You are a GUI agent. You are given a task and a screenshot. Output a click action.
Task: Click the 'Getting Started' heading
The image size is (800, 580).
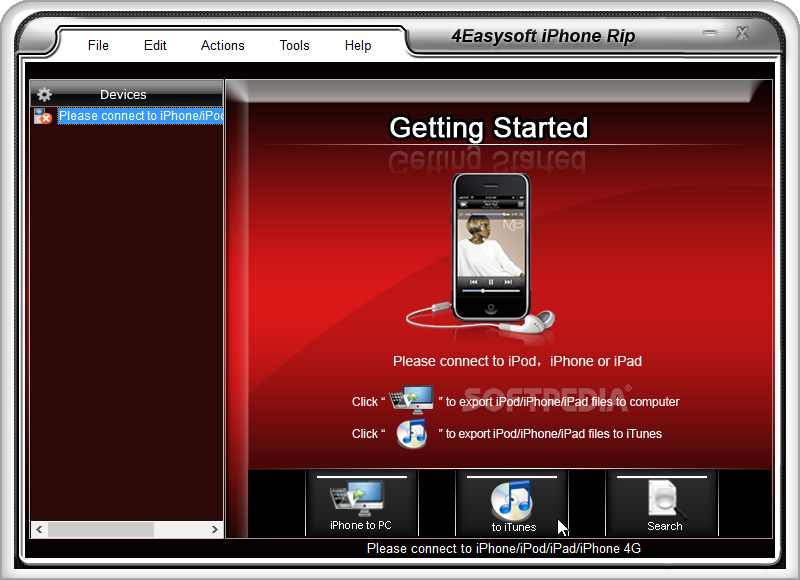(x=489, y=128)
